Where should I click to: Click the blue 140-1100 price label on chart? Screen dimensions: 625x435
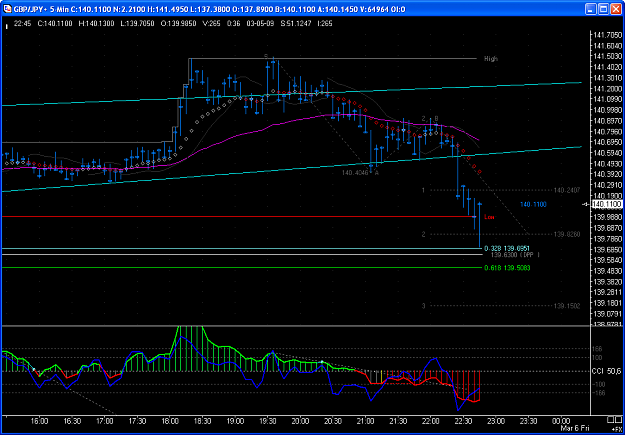coord(533,205)
